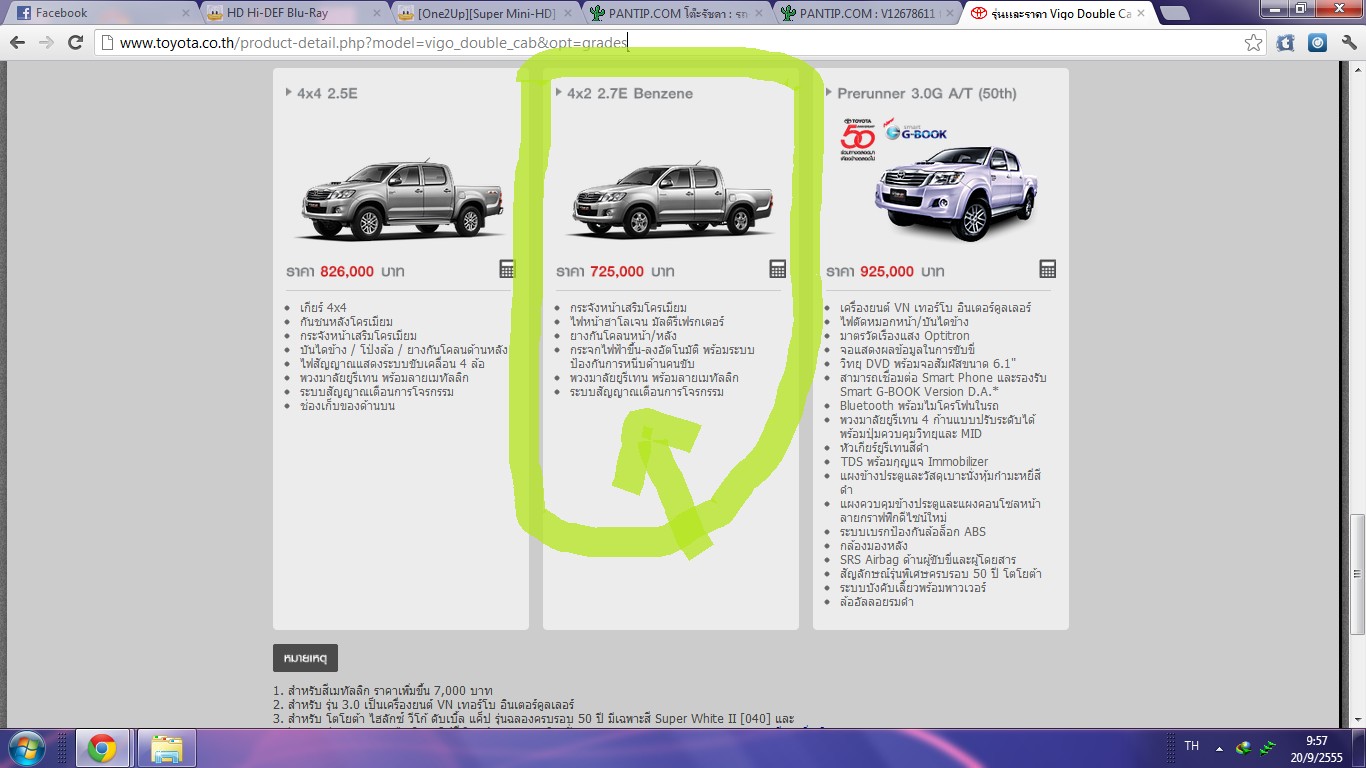Click the 'SRS Airbag' feature line
This screenshot has height=768, width=1366.
pos(928,560)
